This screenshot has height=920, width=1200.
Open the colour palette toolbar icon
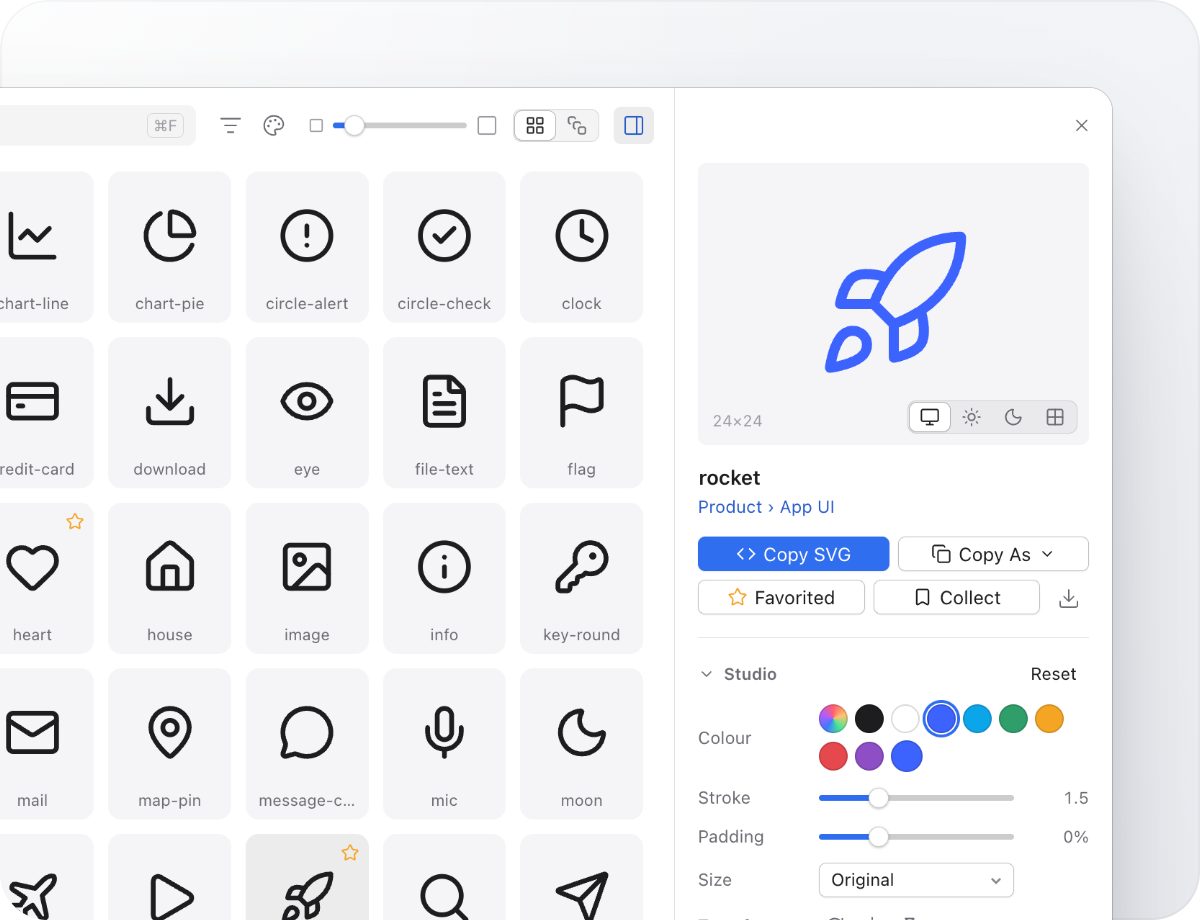pyautogui.click(x=274, y=125)
